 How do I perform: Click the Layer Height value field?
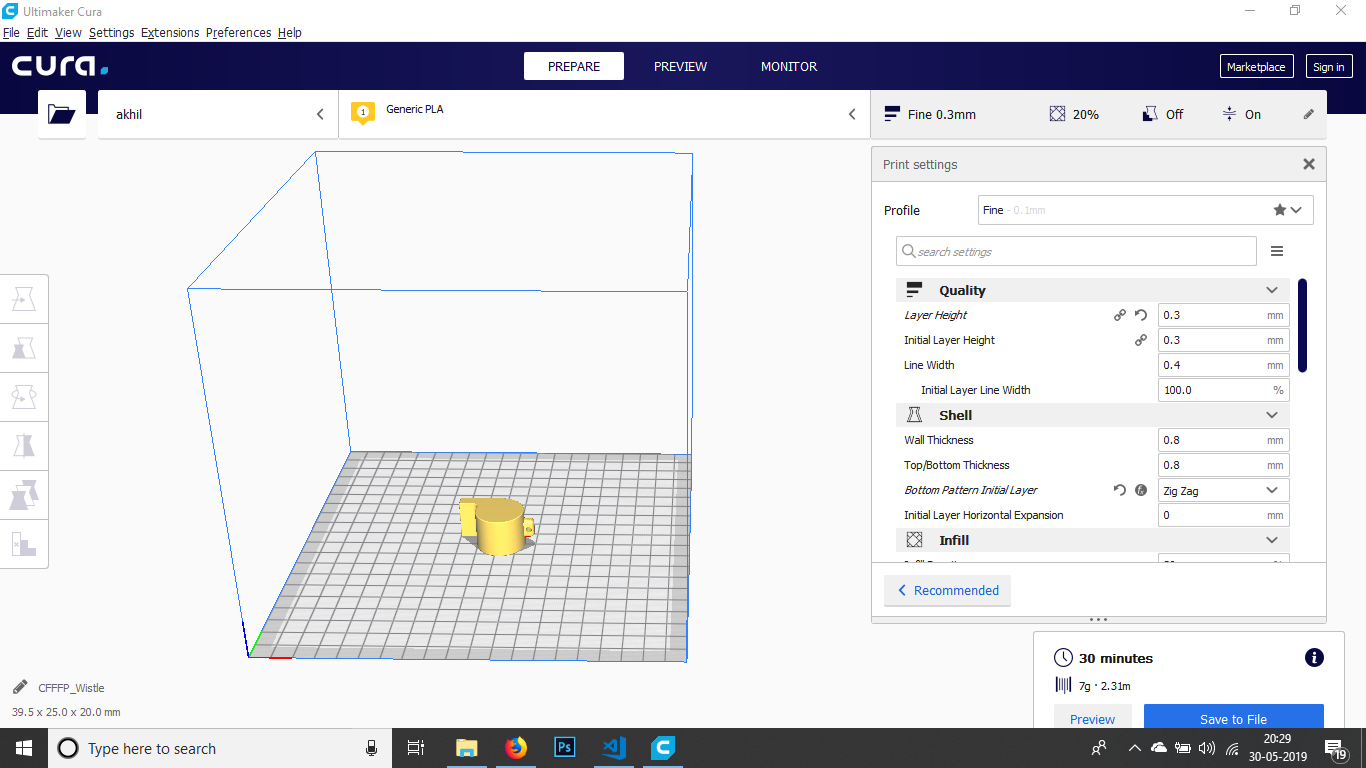(1224, 315)
